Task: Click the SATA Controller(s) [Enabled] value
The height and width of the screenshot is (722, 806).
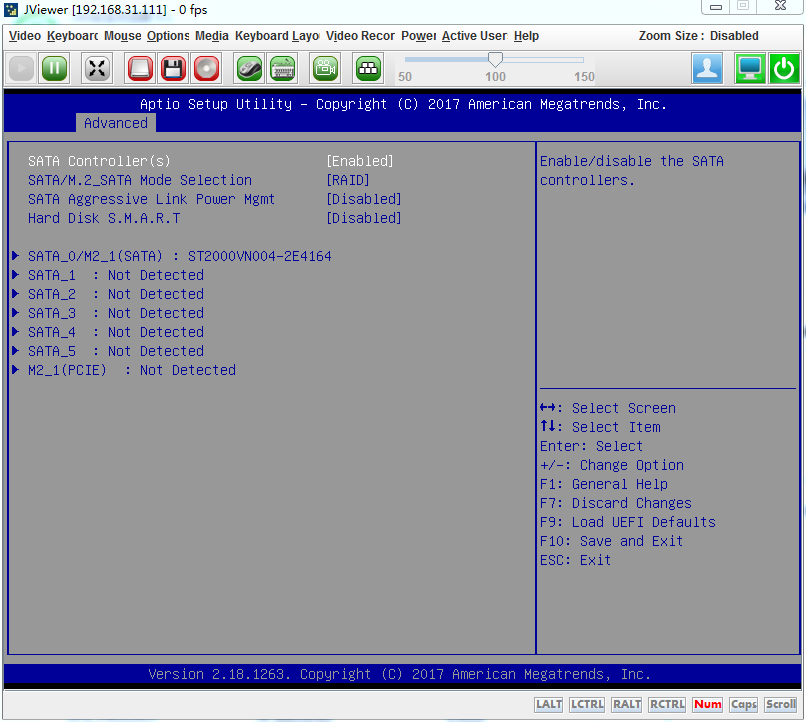Action: coord(360,161)
